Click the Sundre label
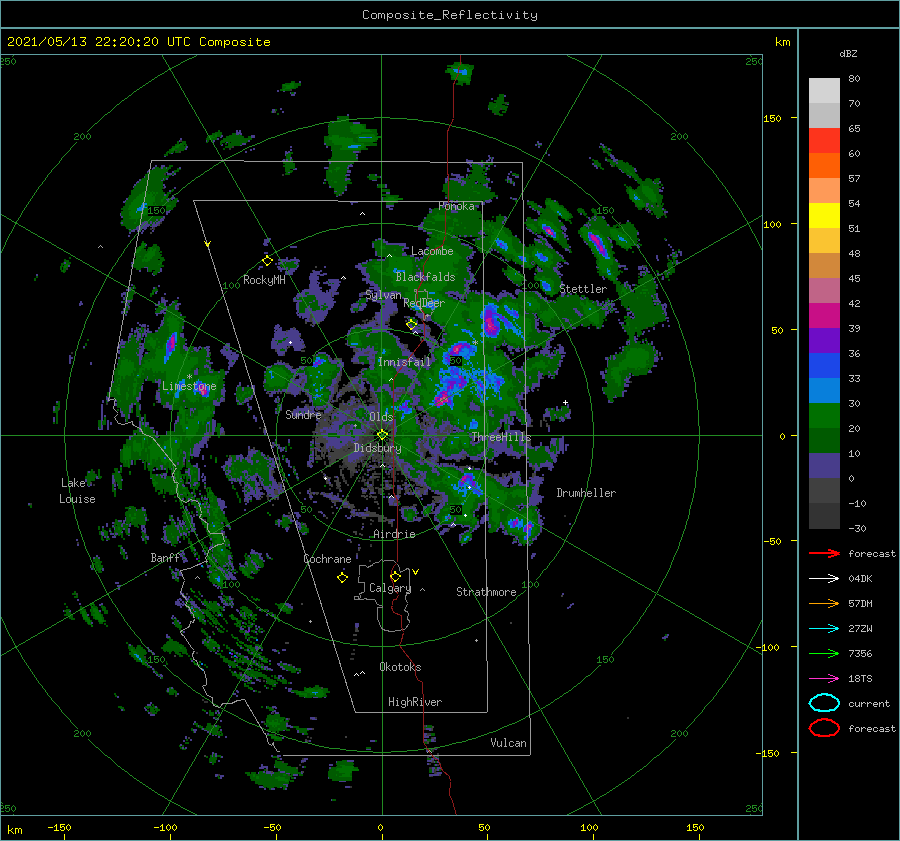Screen dimensions: 900x841 click(303, 414)
